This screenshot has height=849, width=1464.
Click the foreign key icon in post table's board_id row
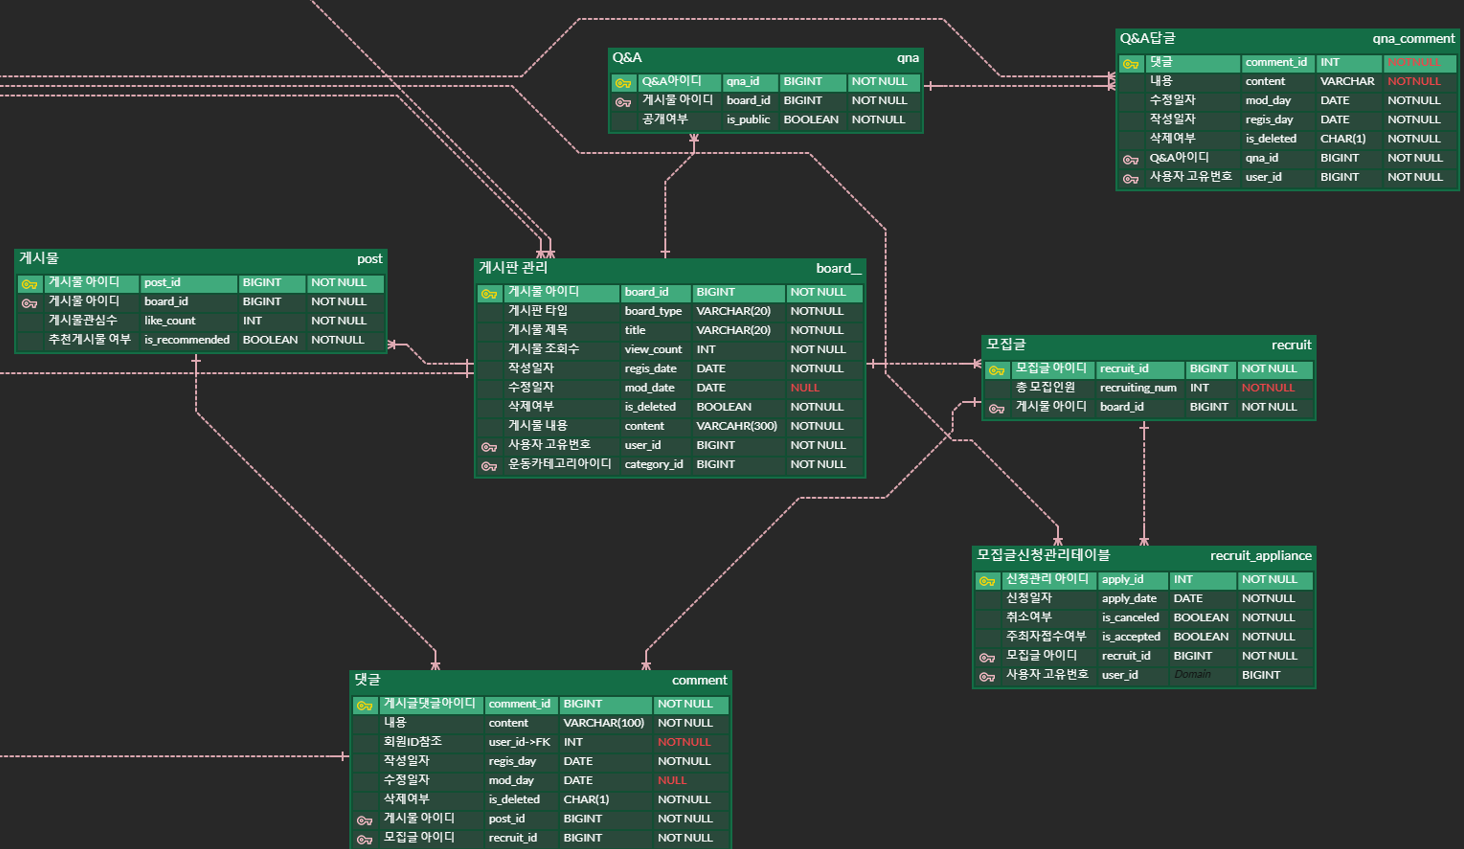coord(29,303)
